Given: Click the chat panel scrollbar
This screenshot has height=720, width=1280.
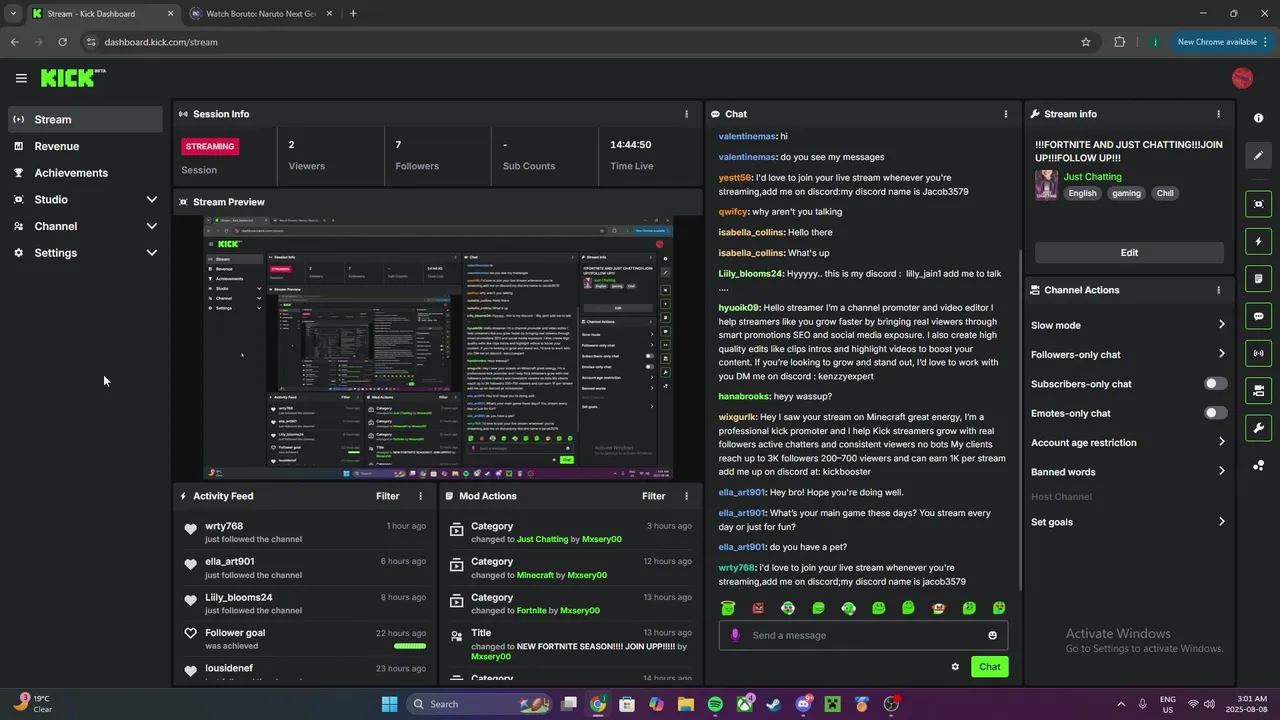Looking at the screenshot, I should (1020, 420).
